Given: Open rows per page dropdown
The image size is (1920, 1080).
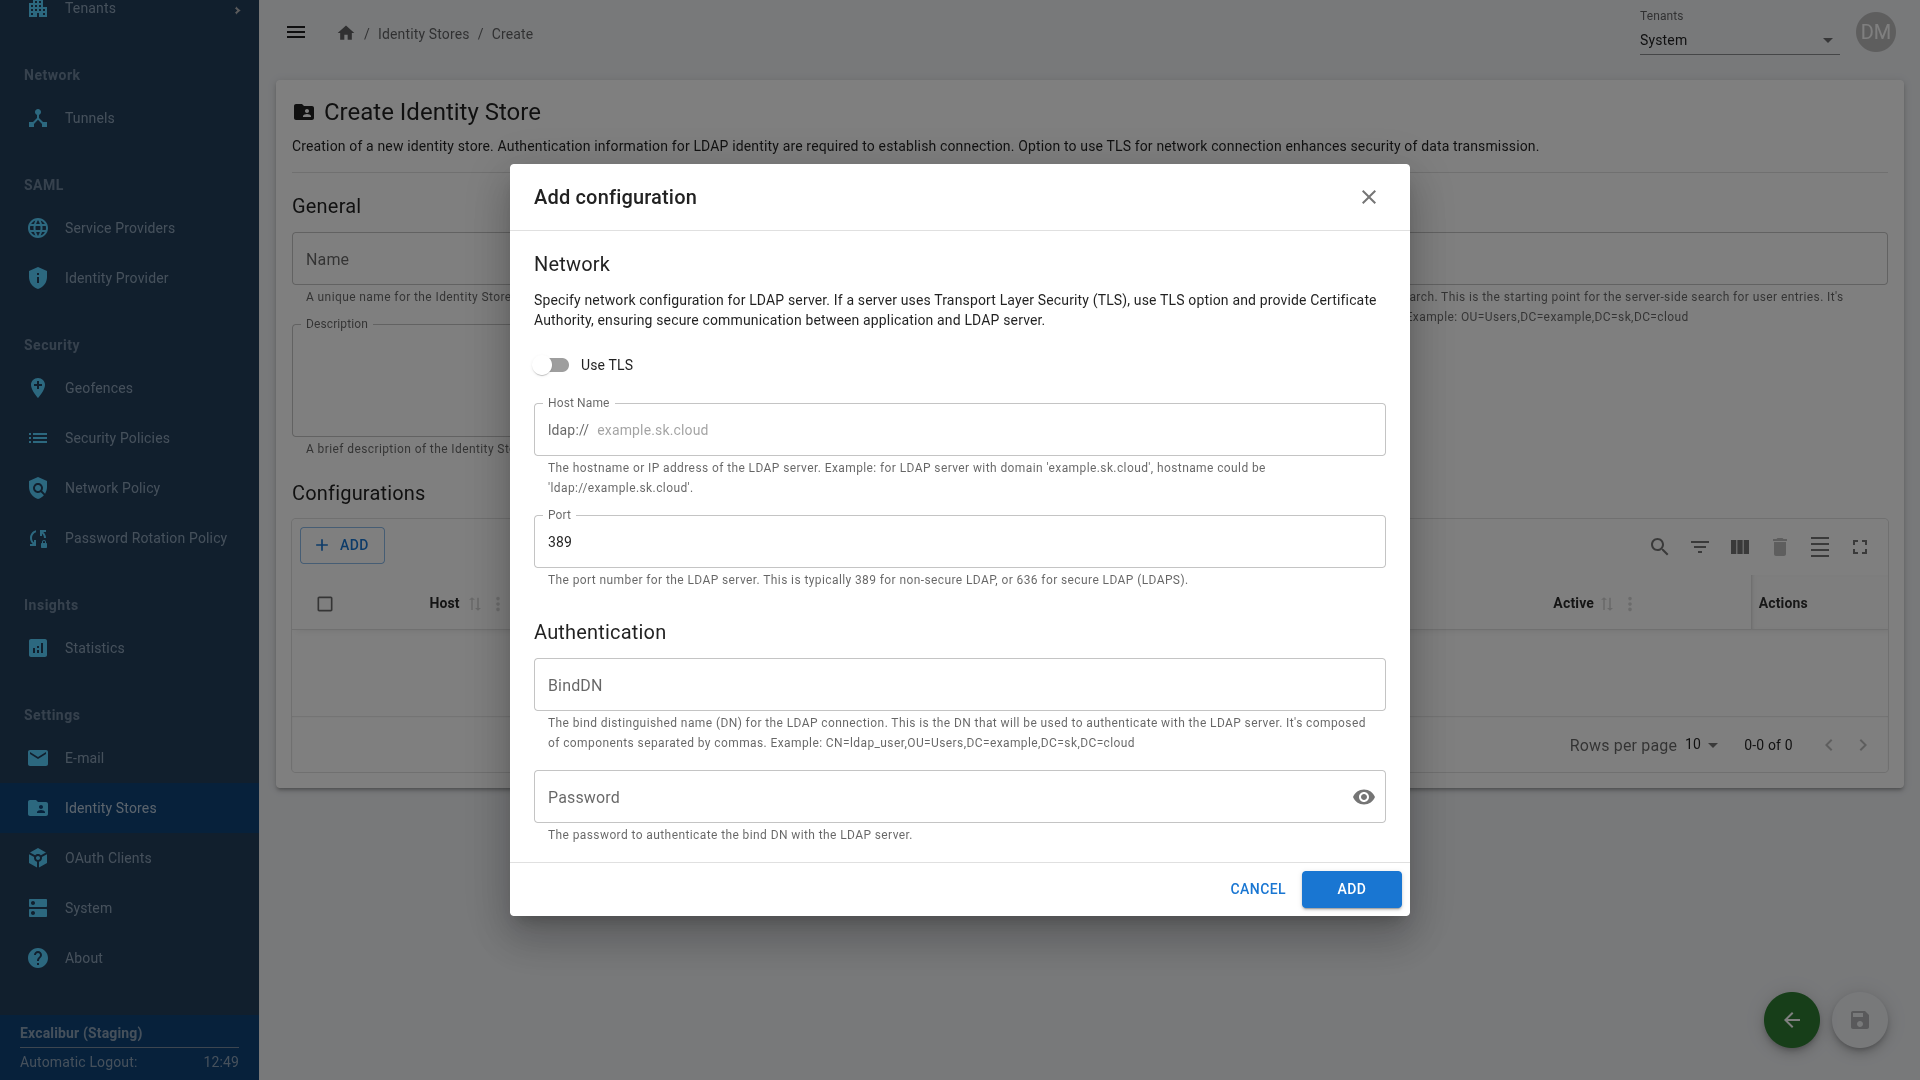Looking at the screenshot, I should (1701, 745).
